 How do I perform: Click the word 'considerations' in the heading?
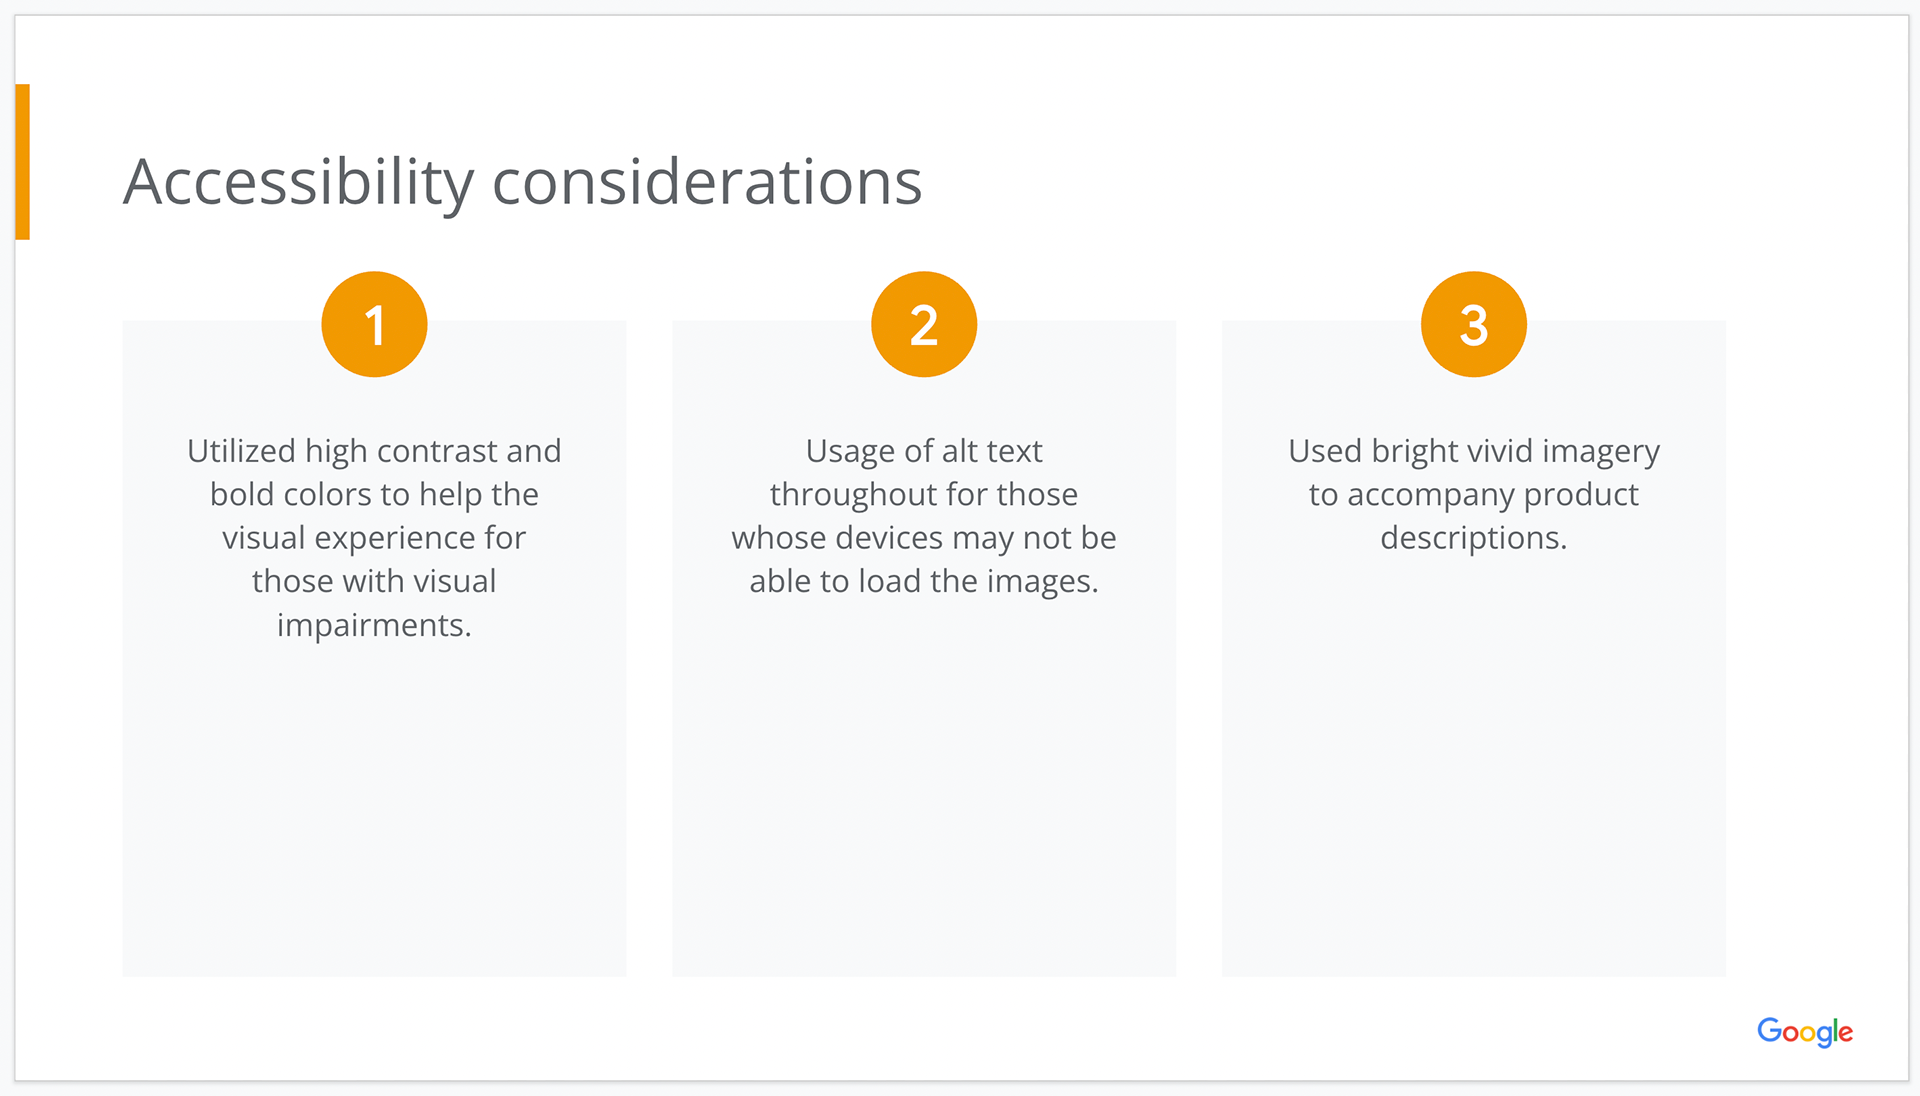click(707, 182)
